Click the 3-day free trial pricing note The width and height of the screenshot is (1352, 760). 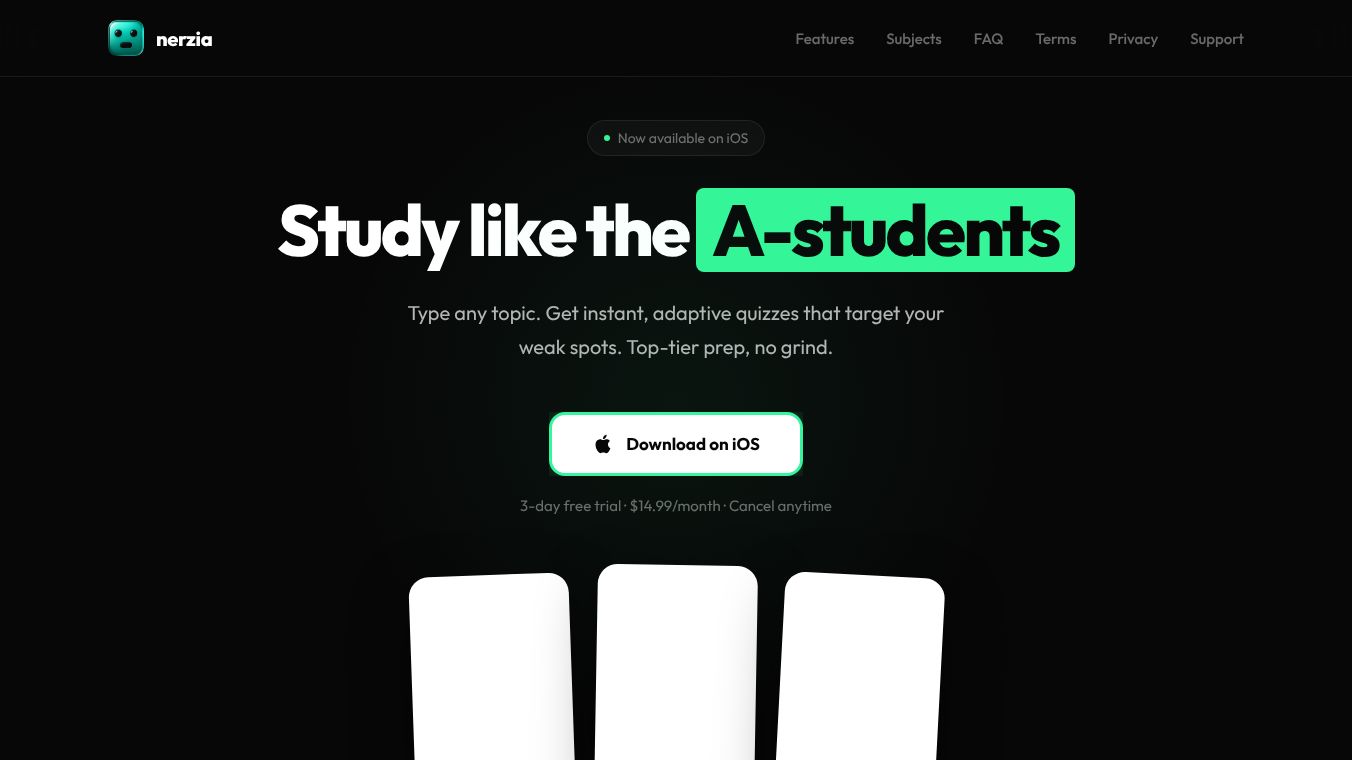pos(571,506)
